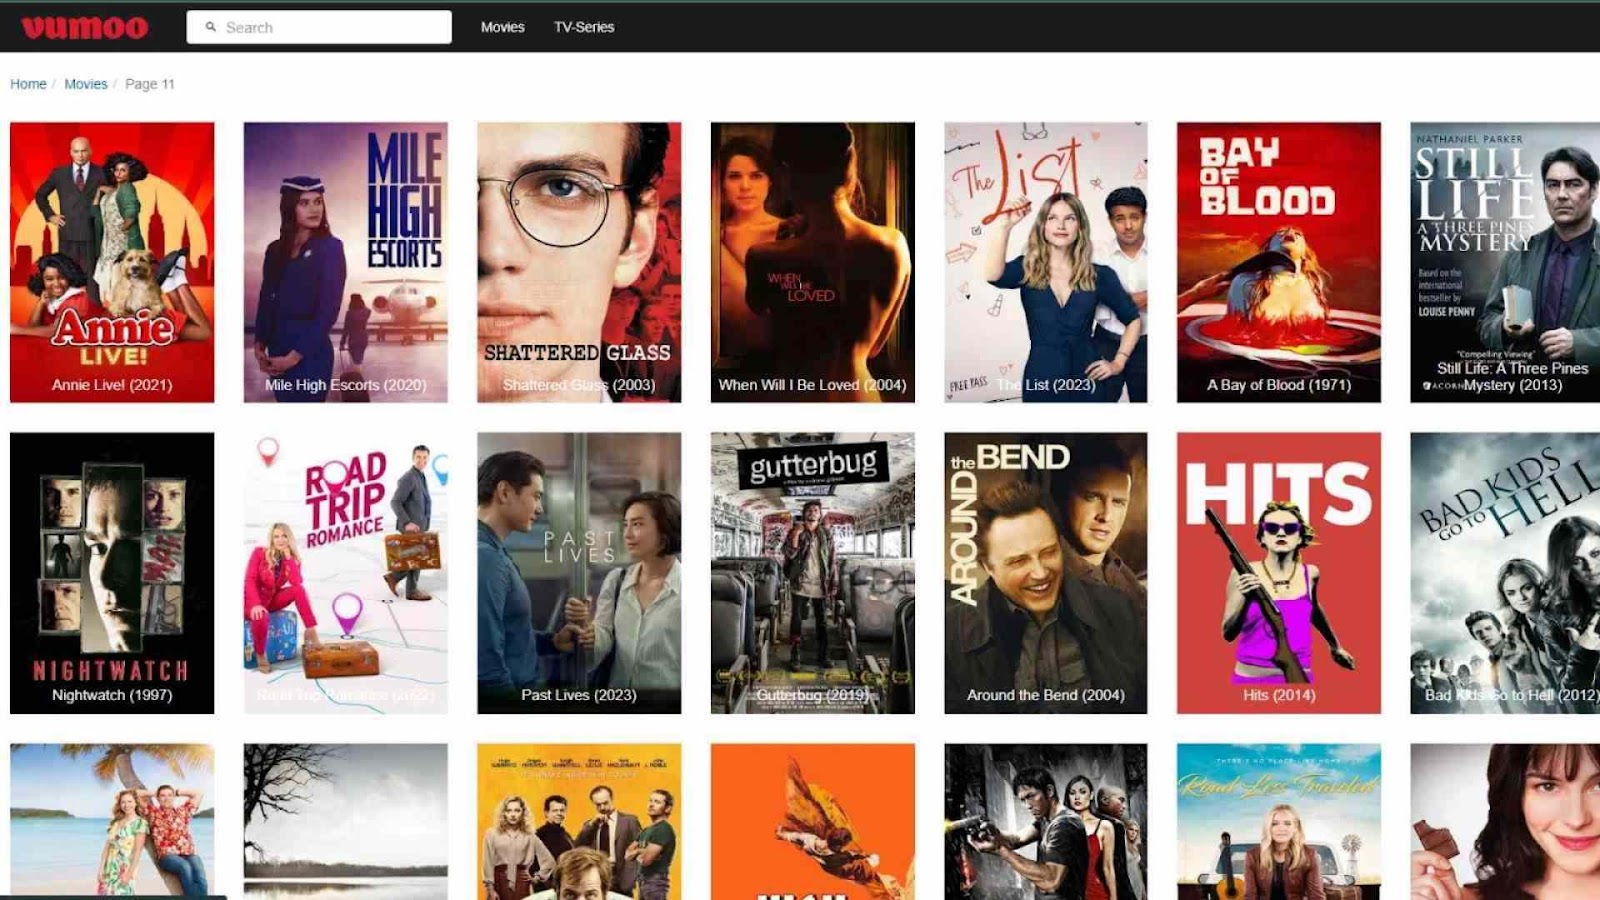Open the TV-Series menu item
1600x900 pixels.
(x=584, y=27)
